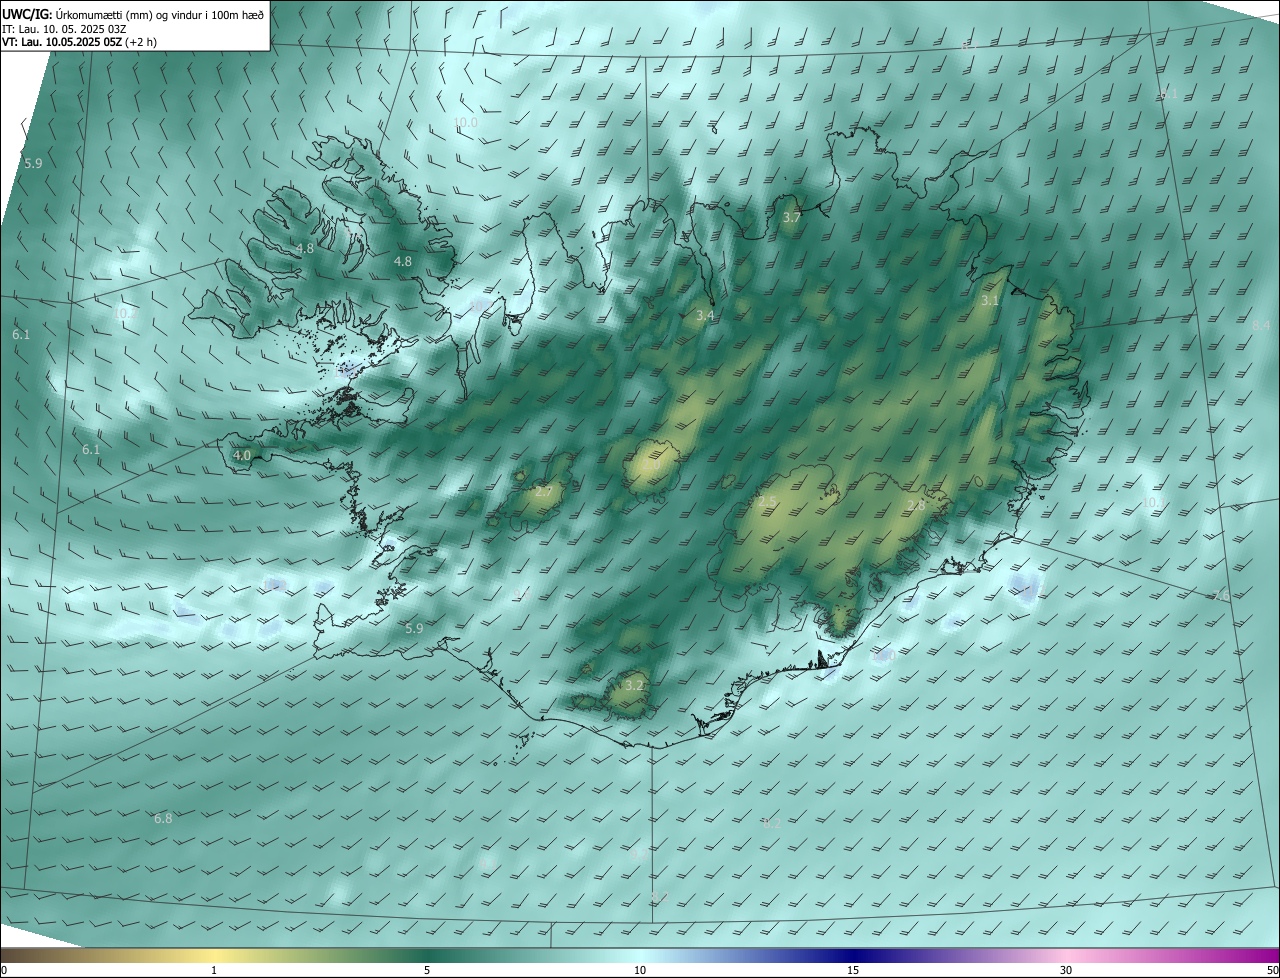Viewport: 1280px width, 978px height.
Task: Click the 6.8 value label over the ocean
Action: (x=163, y=818)
